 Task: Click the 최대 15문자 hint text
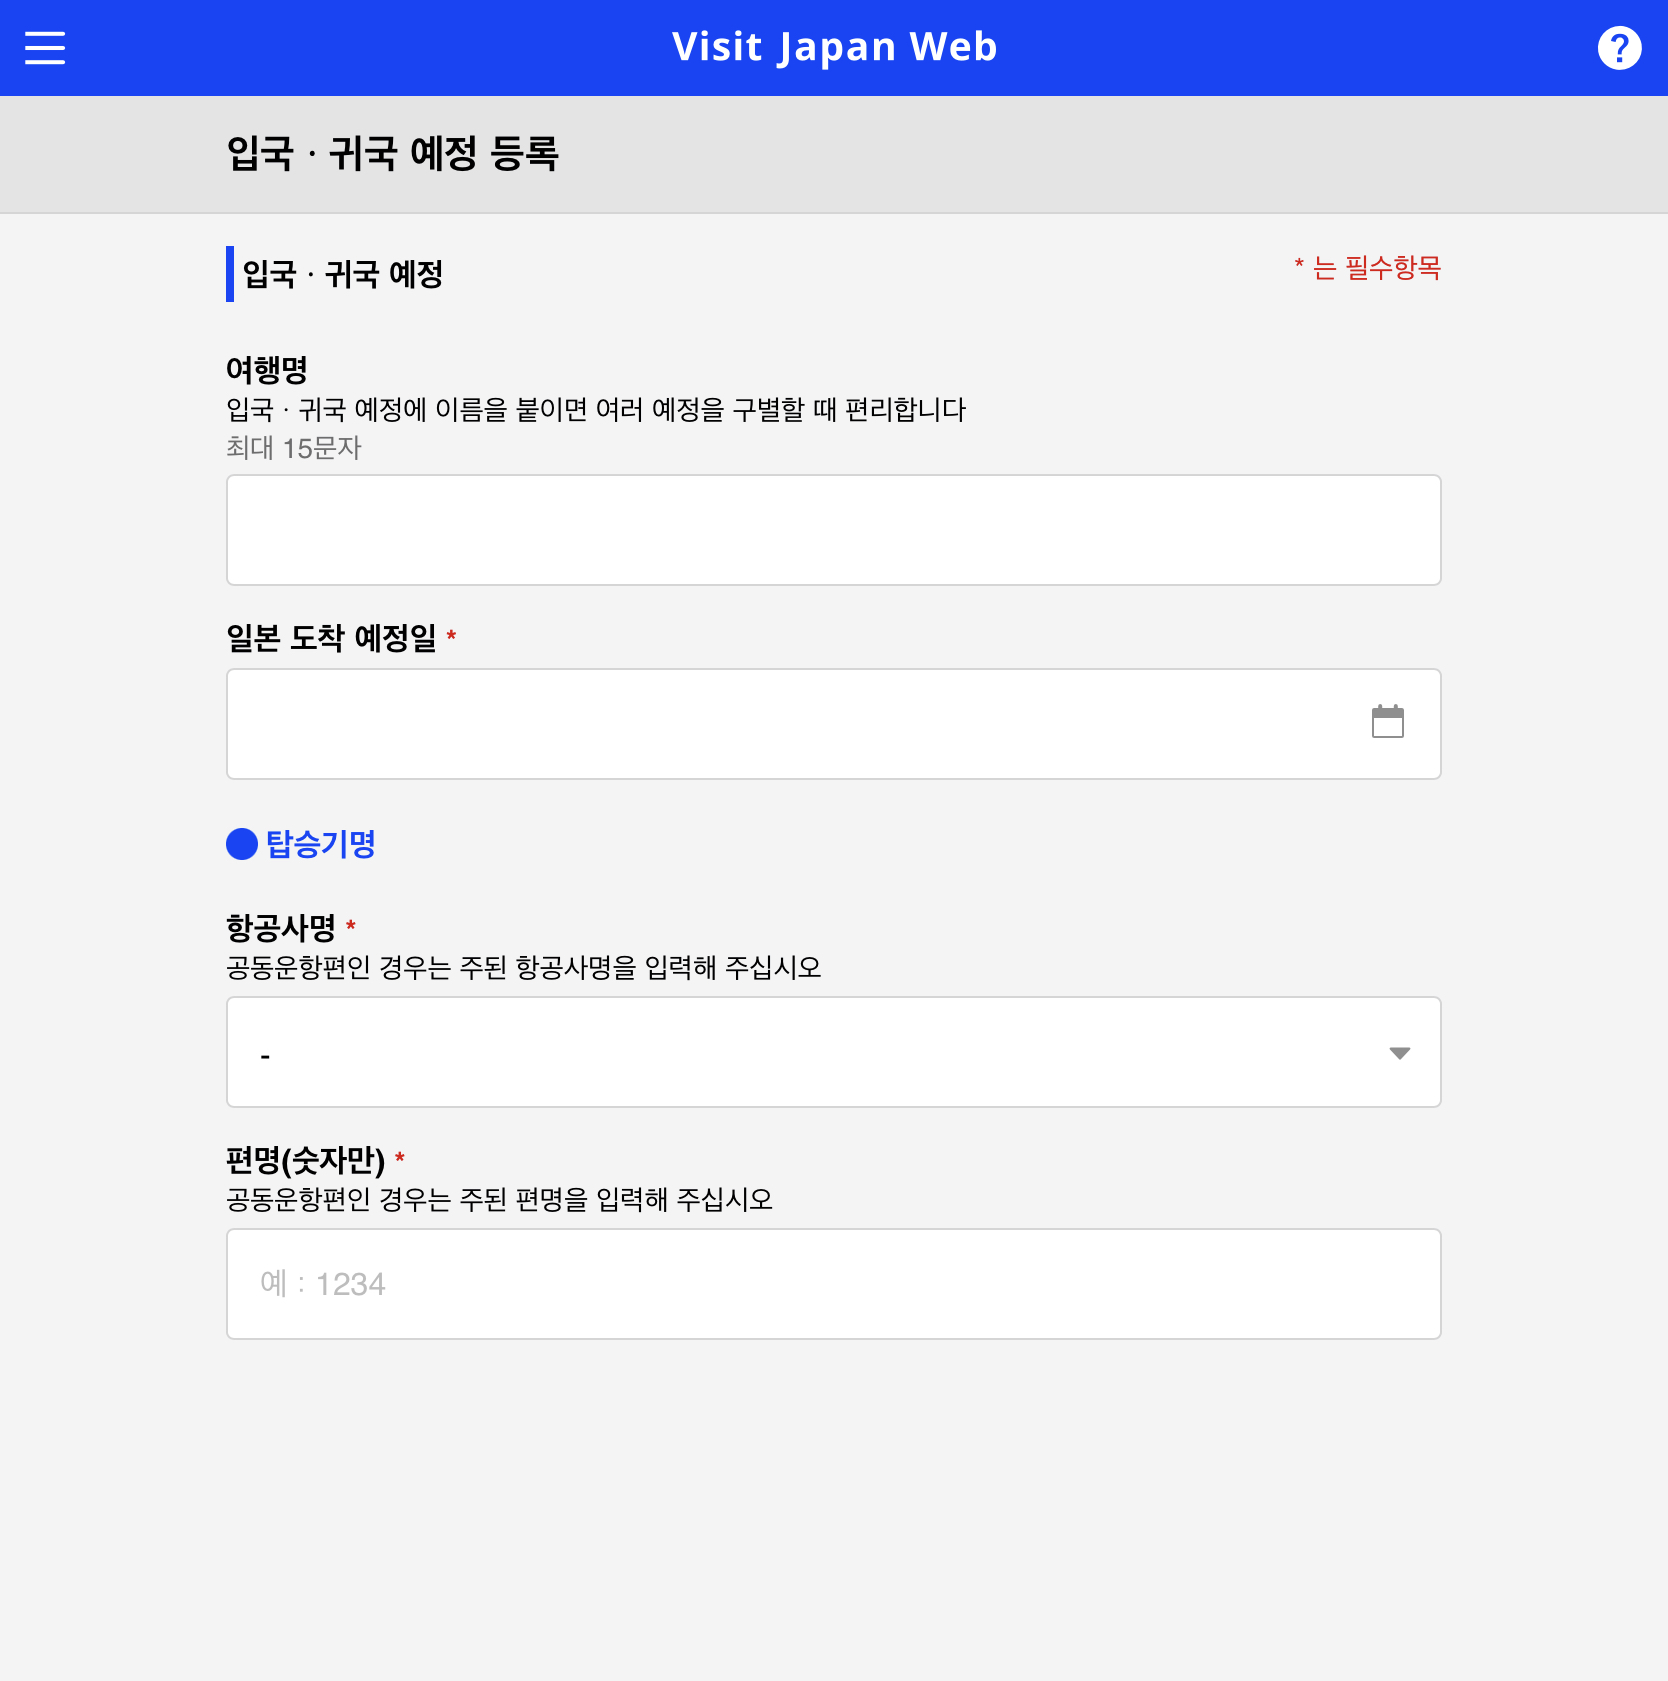point(295,449)
